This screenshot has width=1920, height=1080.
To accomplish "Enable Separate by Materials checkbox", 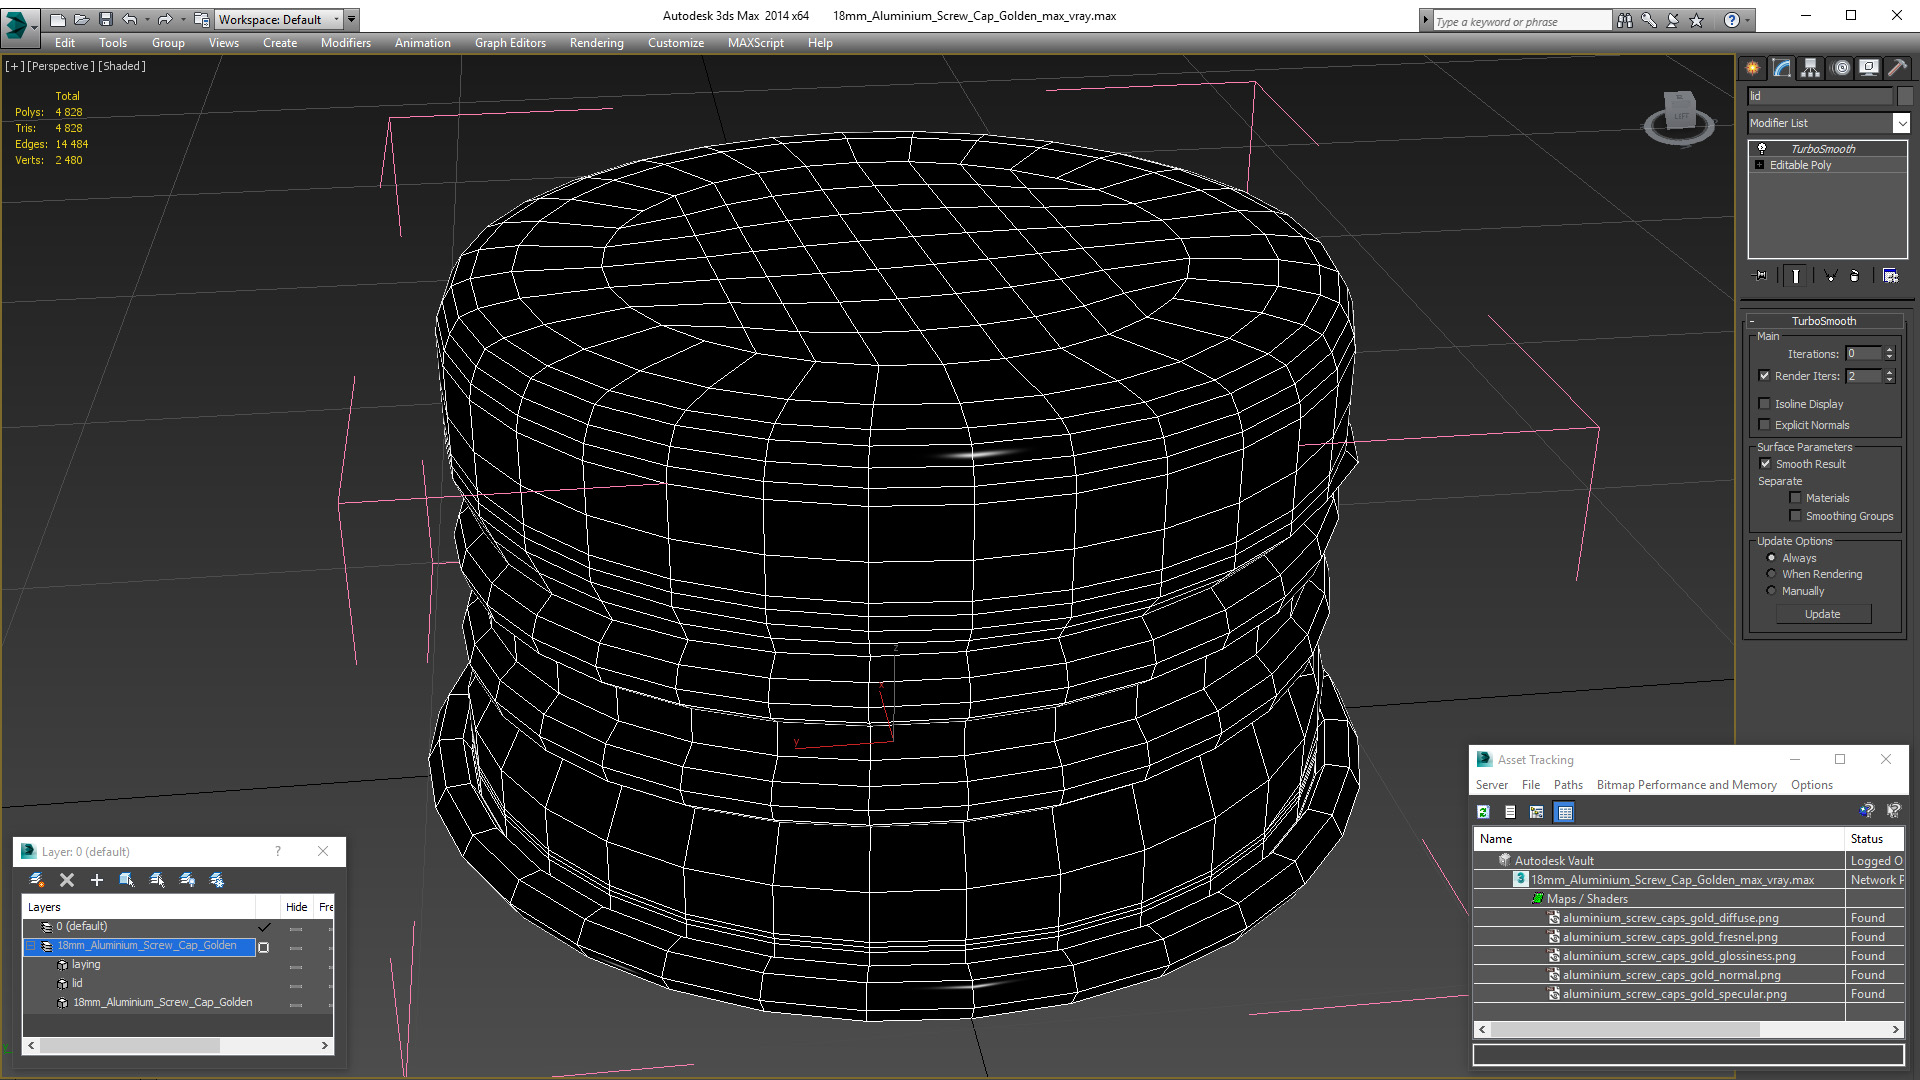I will click(x=1795, y=498).
